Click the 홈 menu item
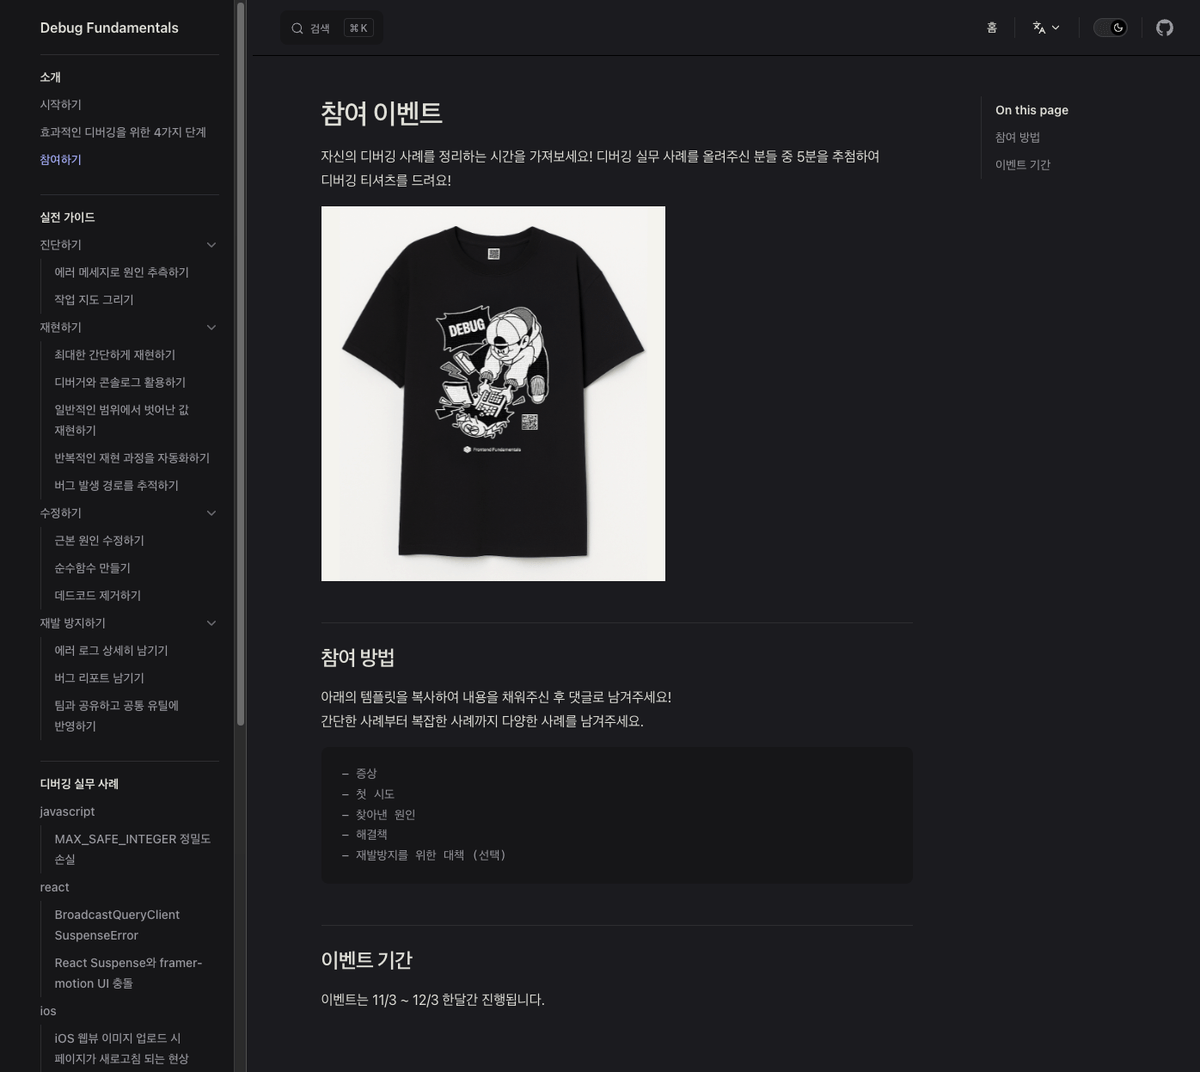Viewport: 1200px width, 1072px height. (992, 28)
